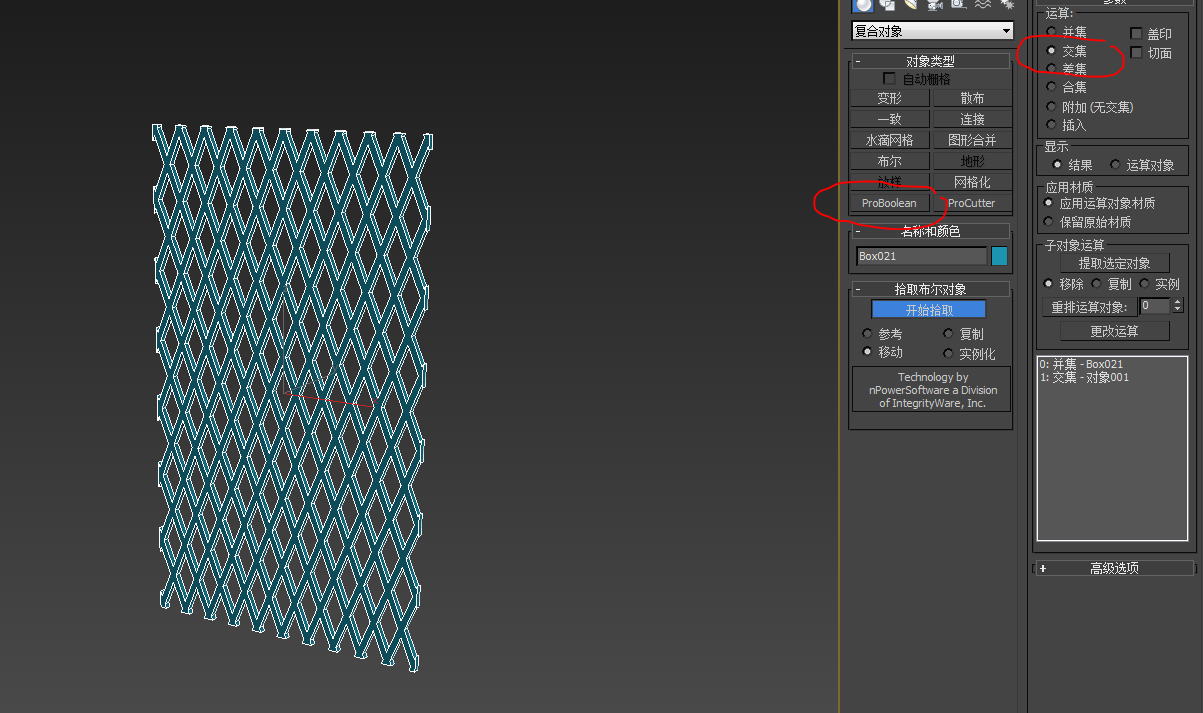The image size is (1203, 713).
Task: Select the 附加 (无交集) operation radio
Action: click(x=1051, y=106)
